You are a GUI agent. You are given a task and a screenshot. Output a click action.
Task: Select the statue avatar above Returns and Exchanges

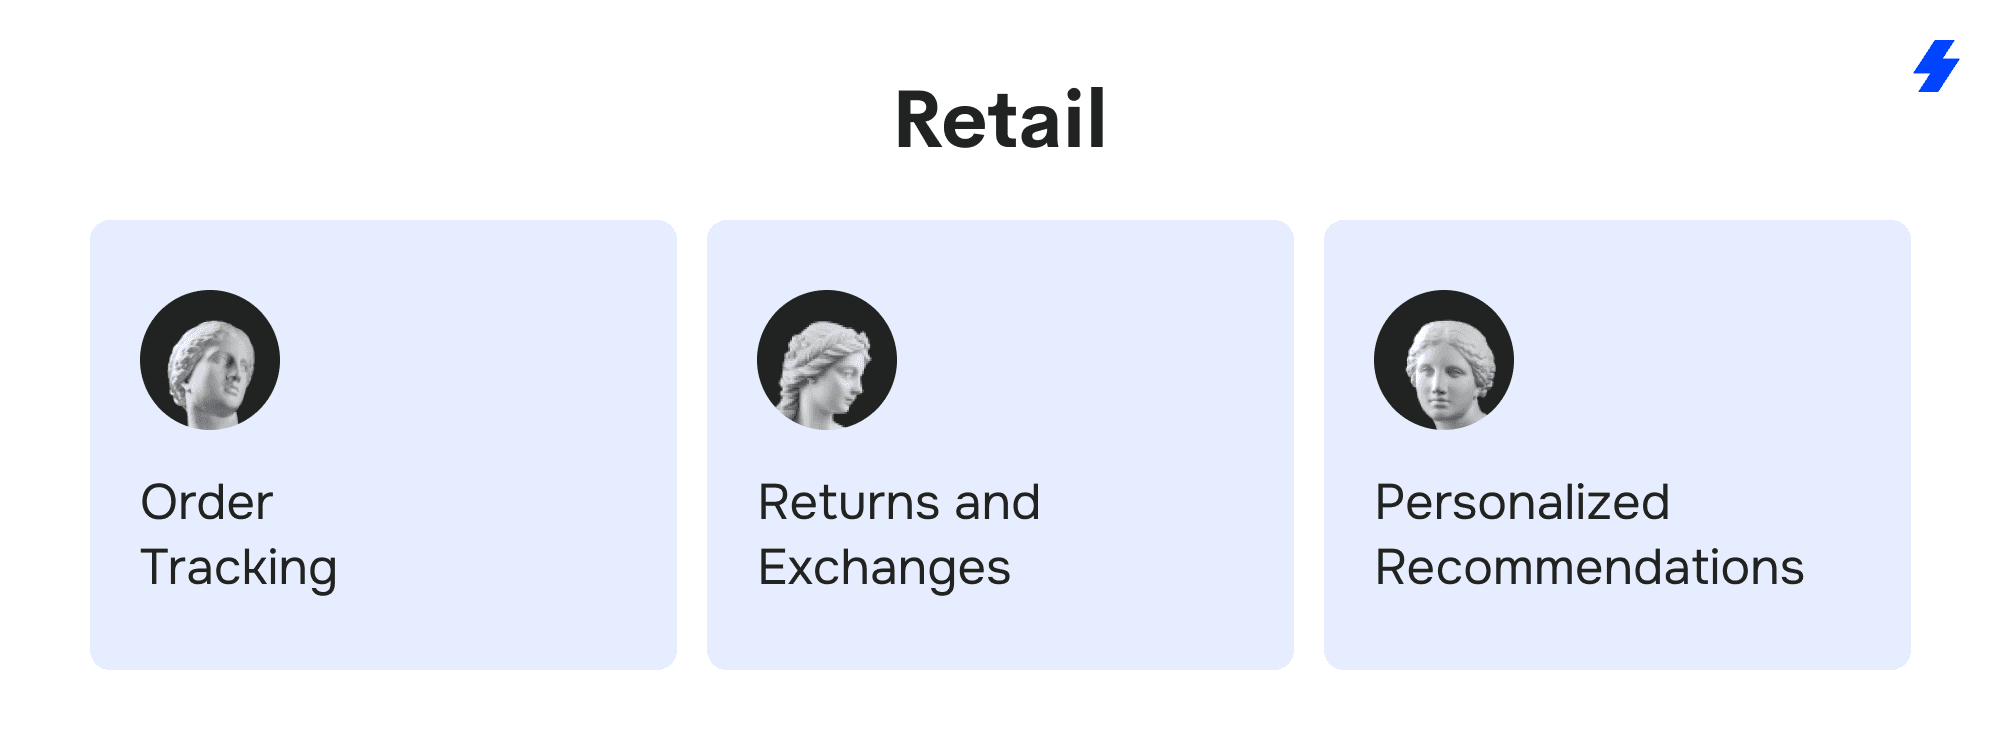(x=827, y=360)
